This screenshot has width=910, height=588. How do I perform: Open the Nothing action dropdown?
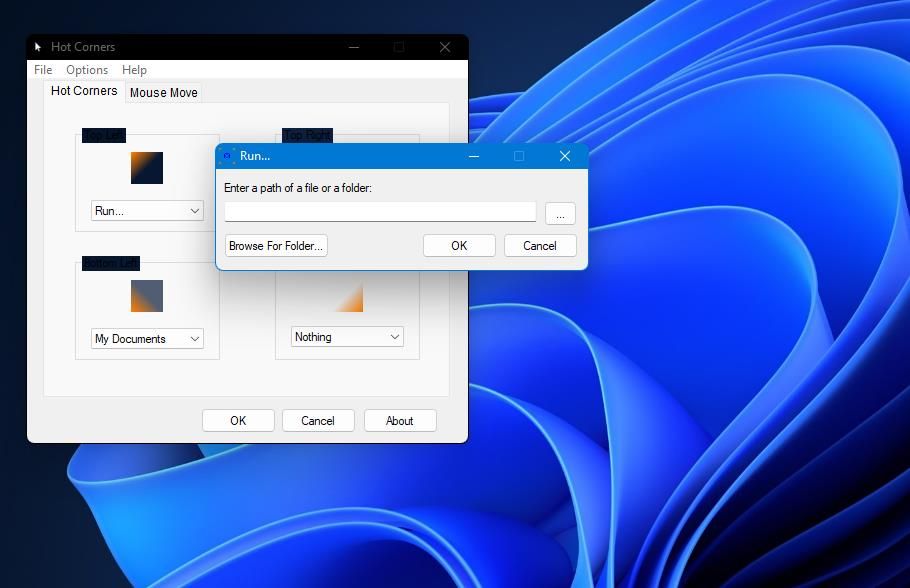[x=347, y=337]
